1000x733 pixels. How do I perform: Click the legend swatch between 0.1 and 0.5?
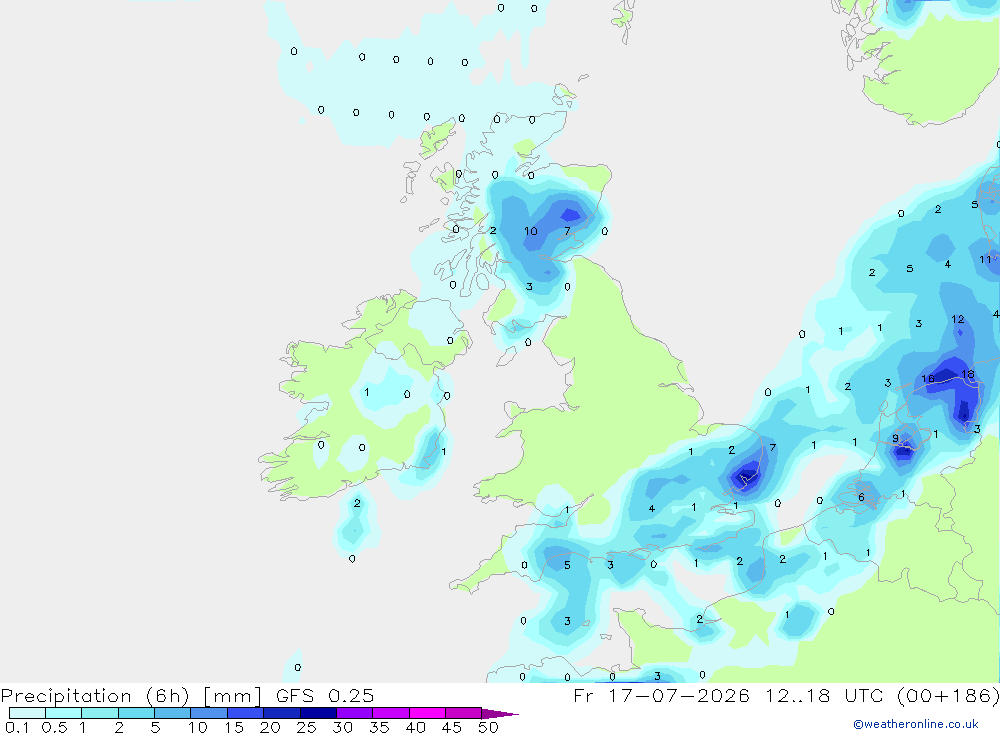pos(27,713)
